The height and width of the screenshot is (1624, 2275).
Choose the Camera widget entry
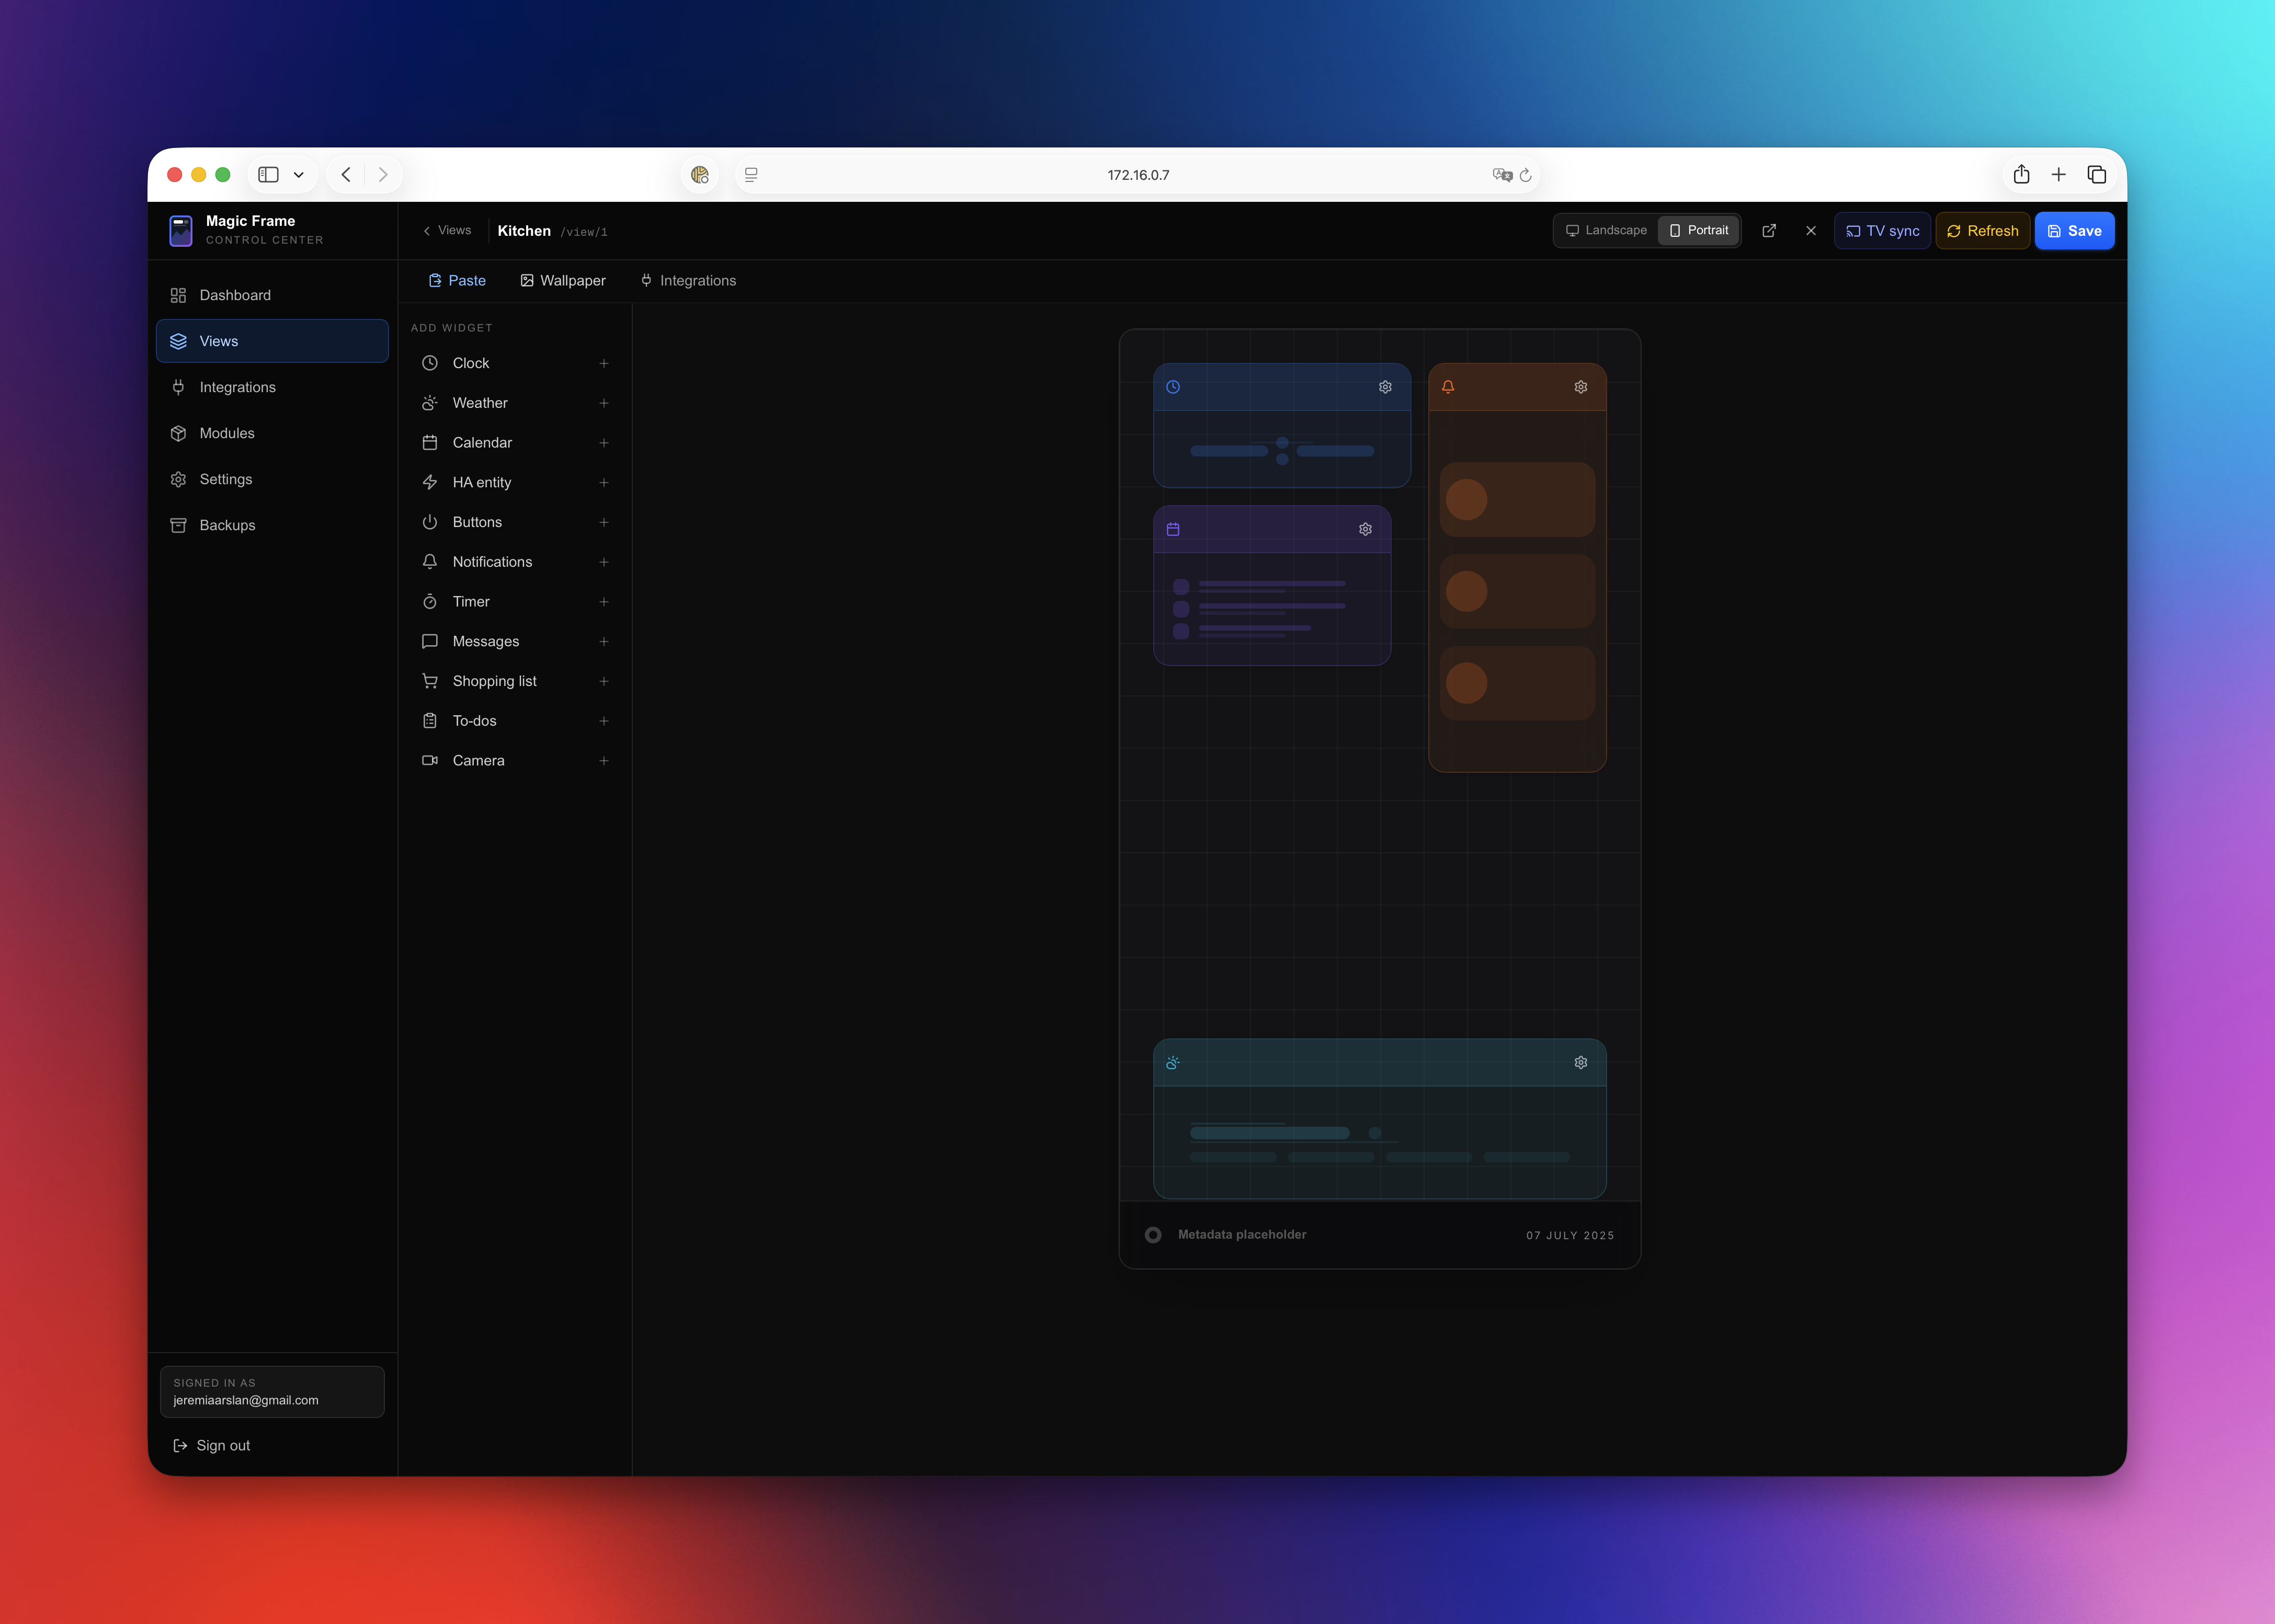pyautogui.click(x=515, y=761)
